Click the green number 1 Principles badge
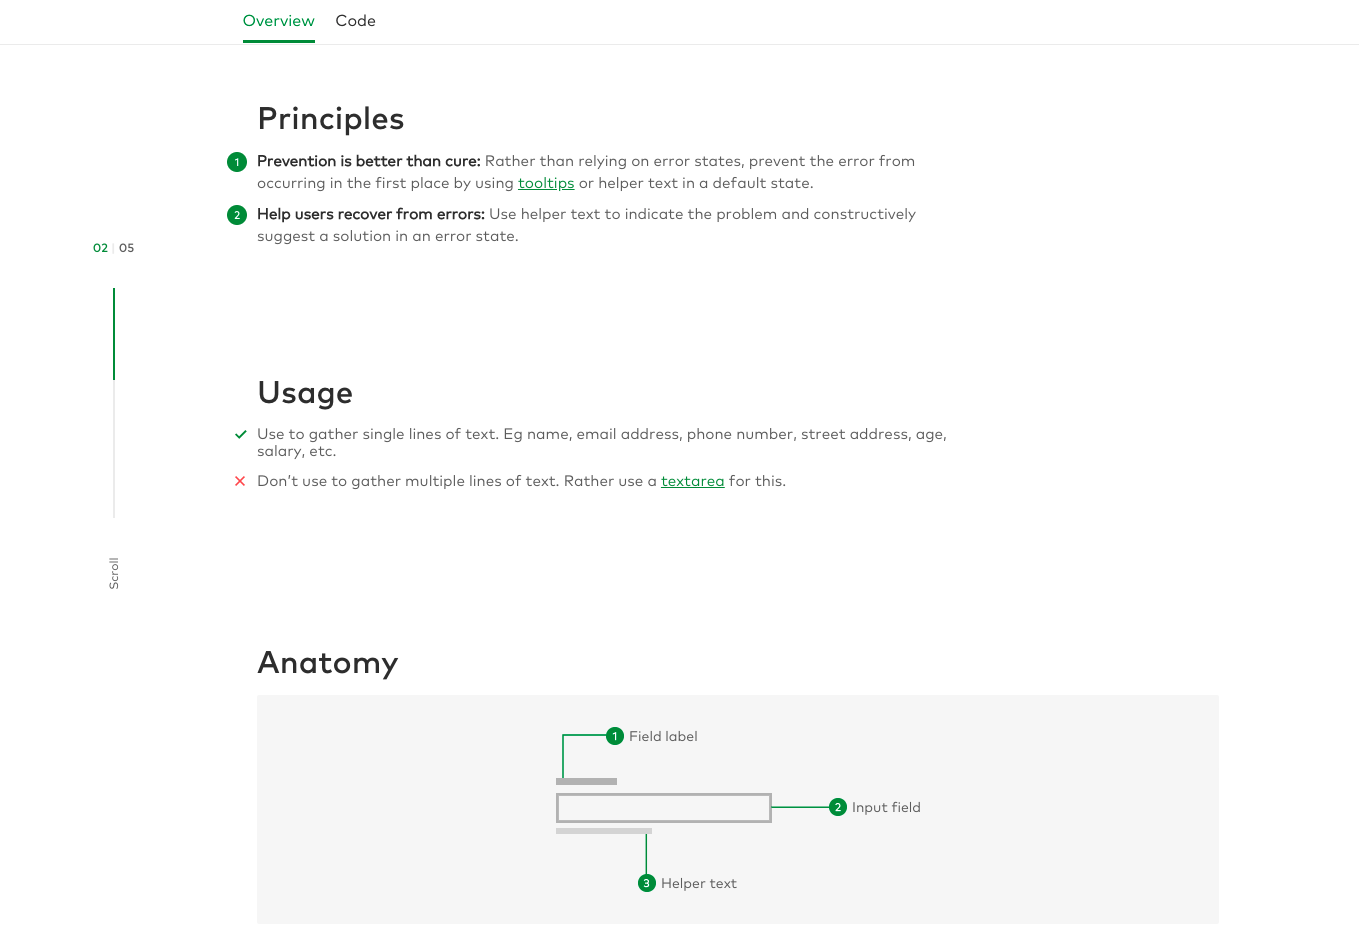 pyautogui.click(x=237, y=162)
